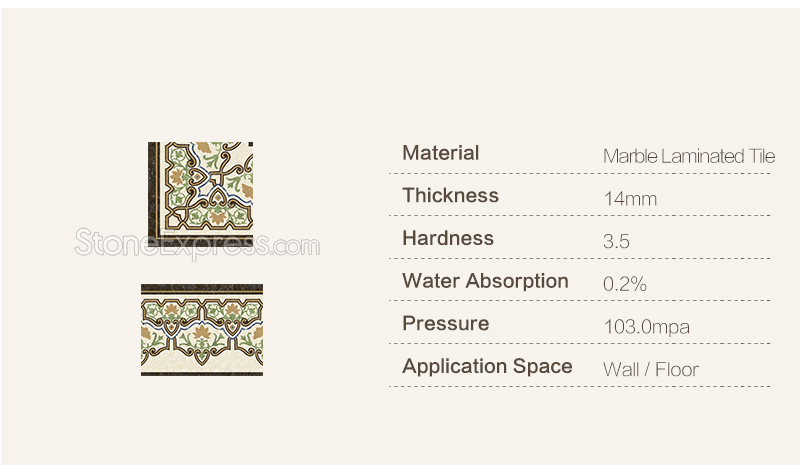Select the Thickness label
Image resolution: width=800 pixels, height=476 pixels.
[450, 195]
